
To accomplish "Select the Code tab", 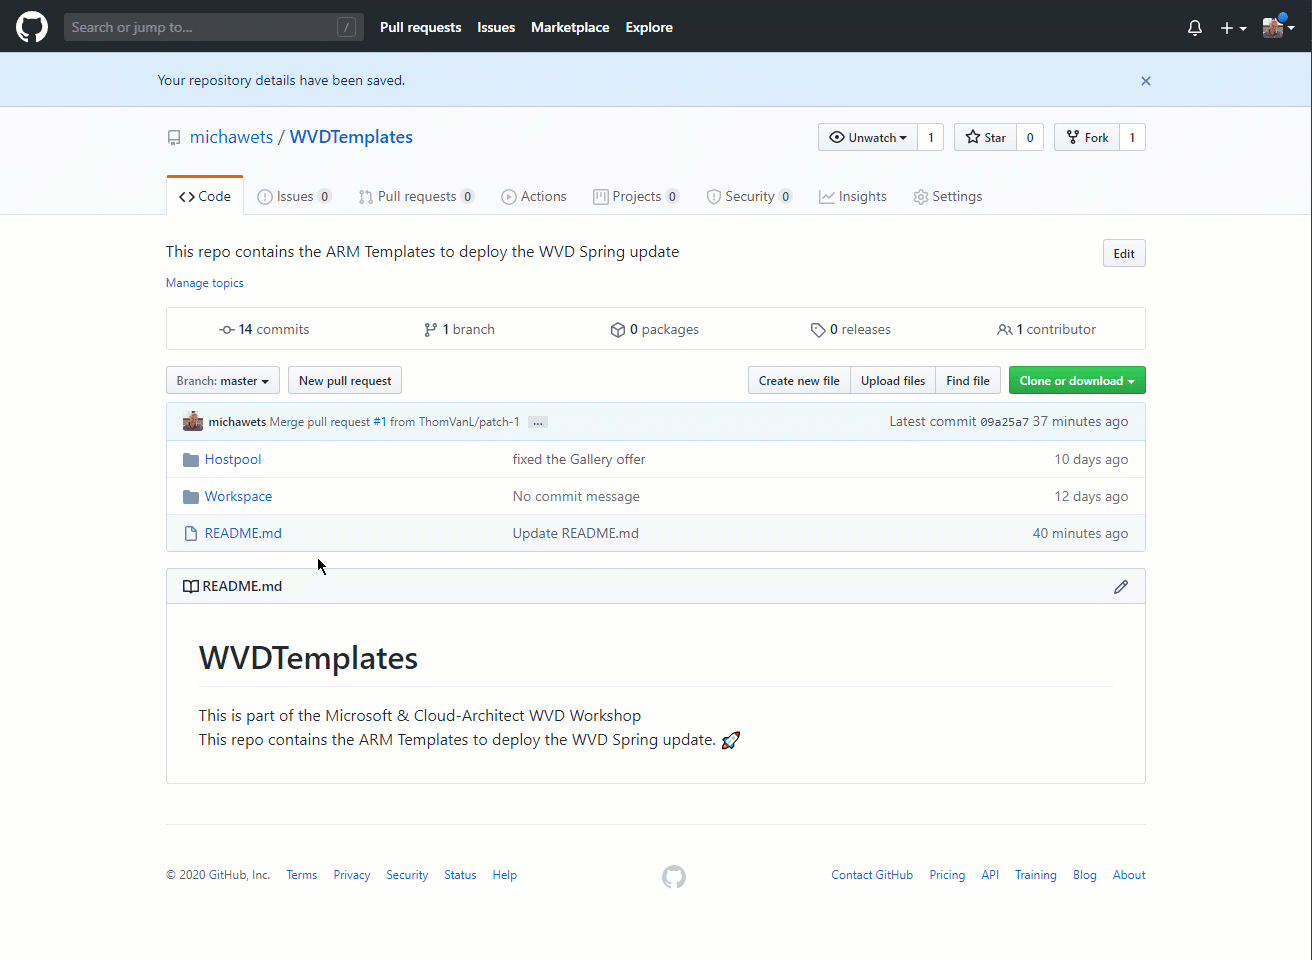I will click(x=205, y=196).
